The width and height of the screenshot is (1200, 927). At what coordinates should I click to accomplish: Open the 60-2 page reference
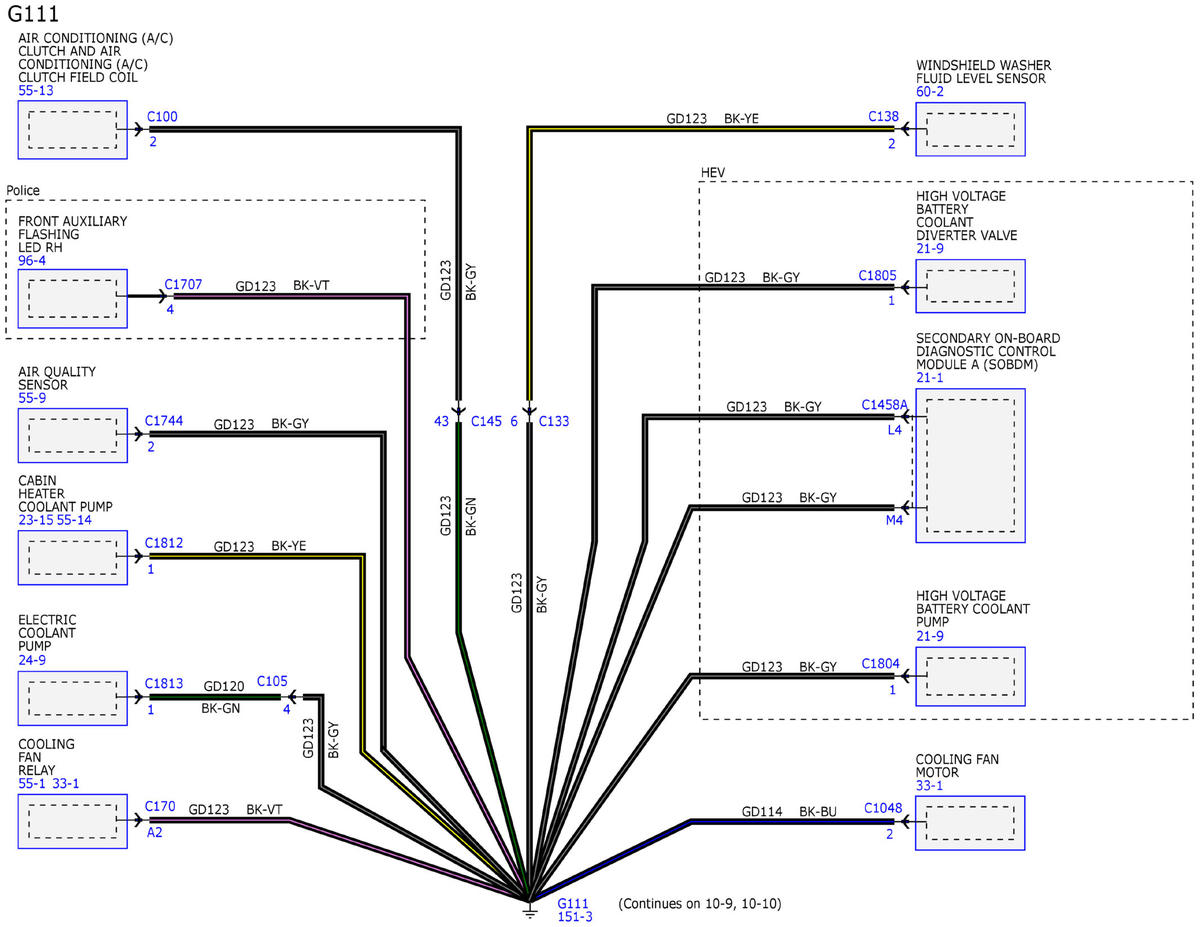(930, 92)
